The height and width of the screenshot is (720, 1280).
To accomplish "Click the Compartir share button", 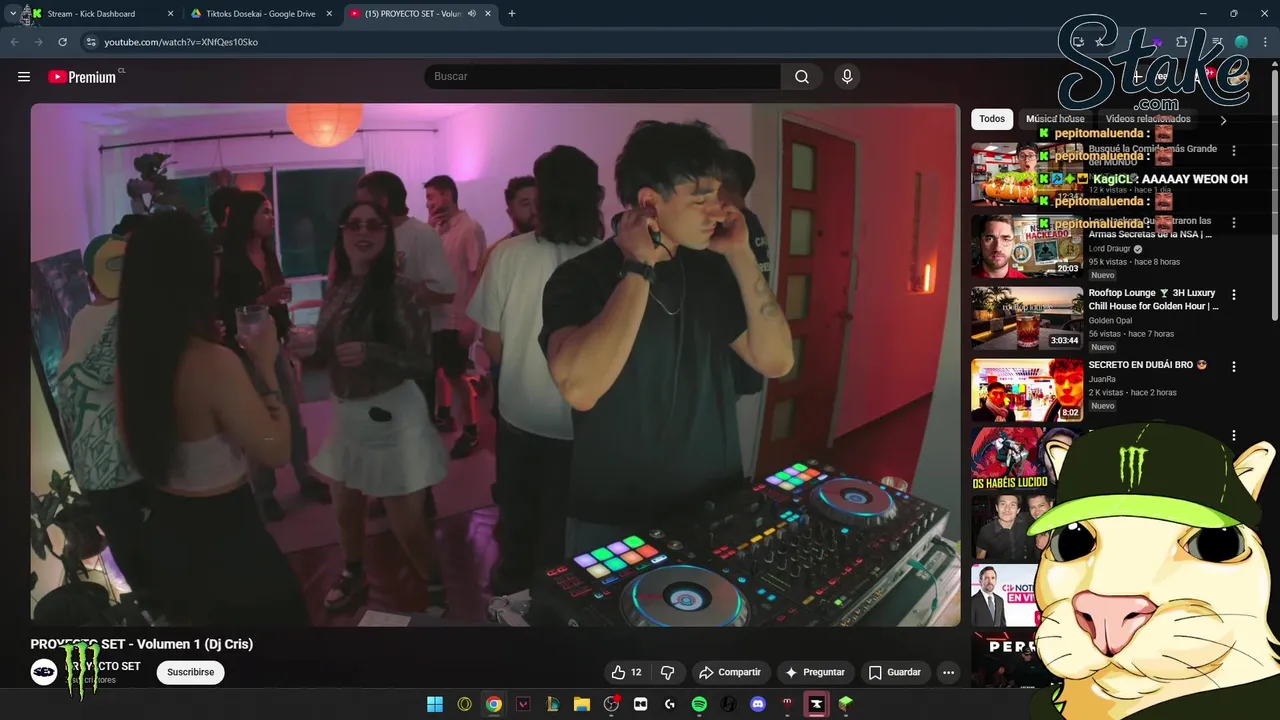I will 730,672.
